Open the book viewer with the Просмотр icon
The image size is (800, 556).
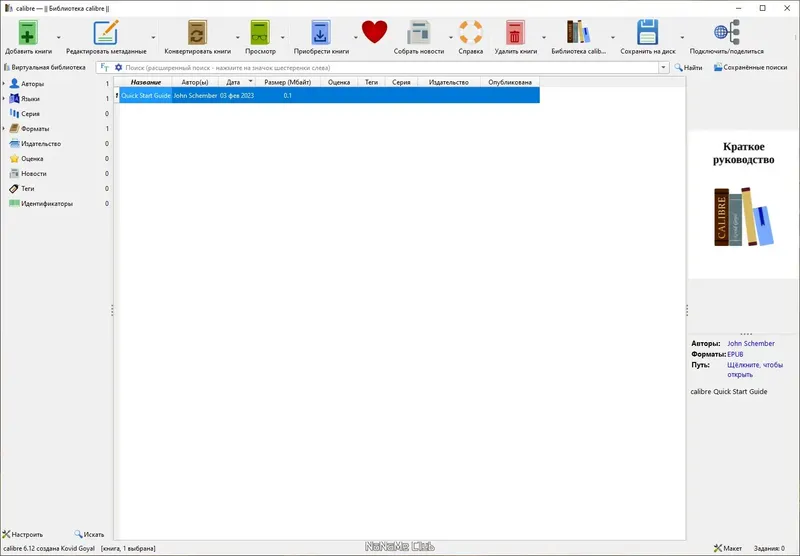click(x=260, y=33)
